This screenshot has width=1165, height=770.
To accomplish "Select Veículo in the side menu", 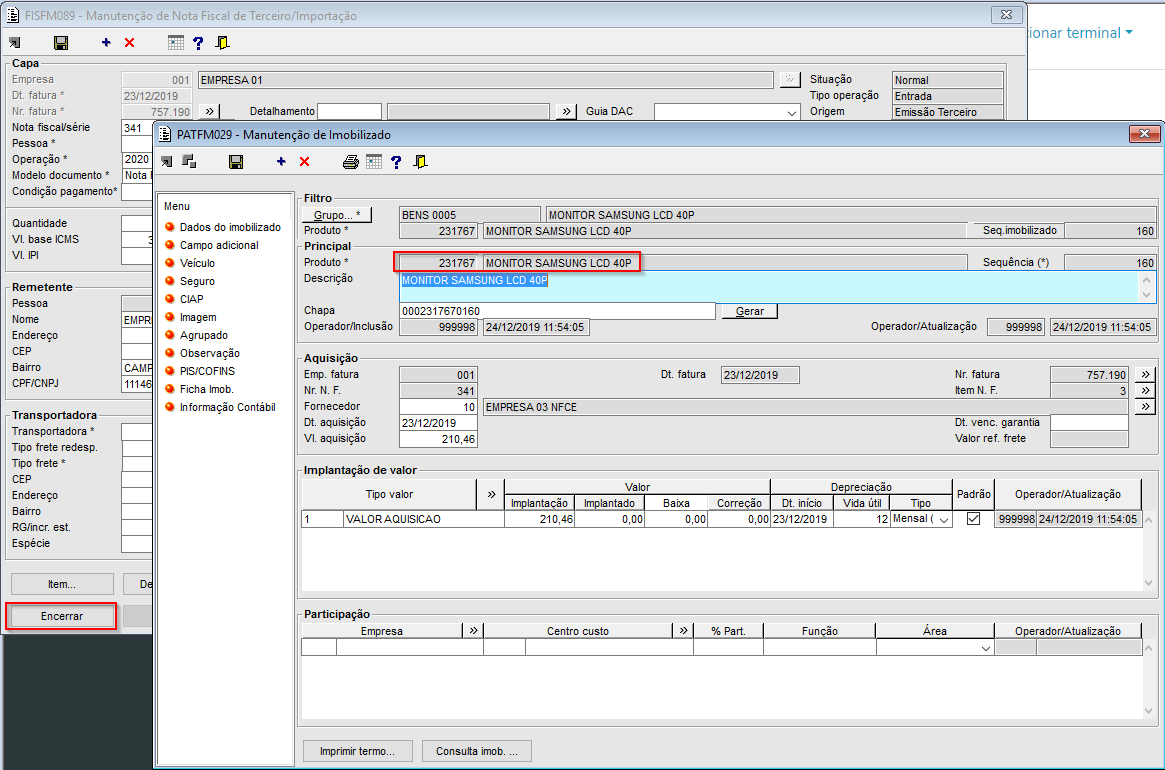I will pyautogui.click(x=197, y=263).
